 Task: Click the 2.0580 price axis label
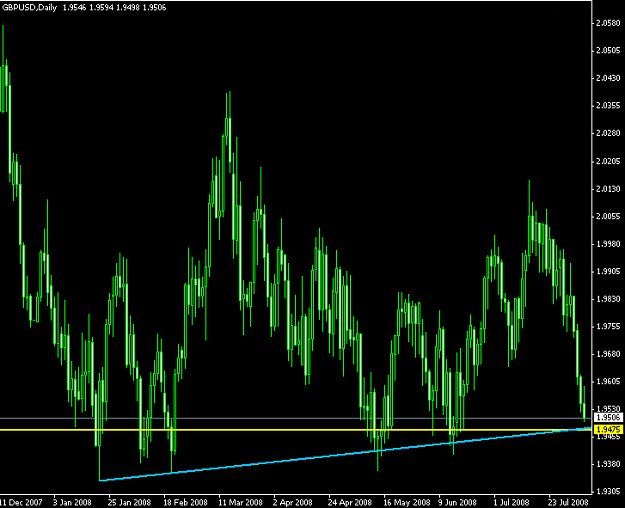608,23
